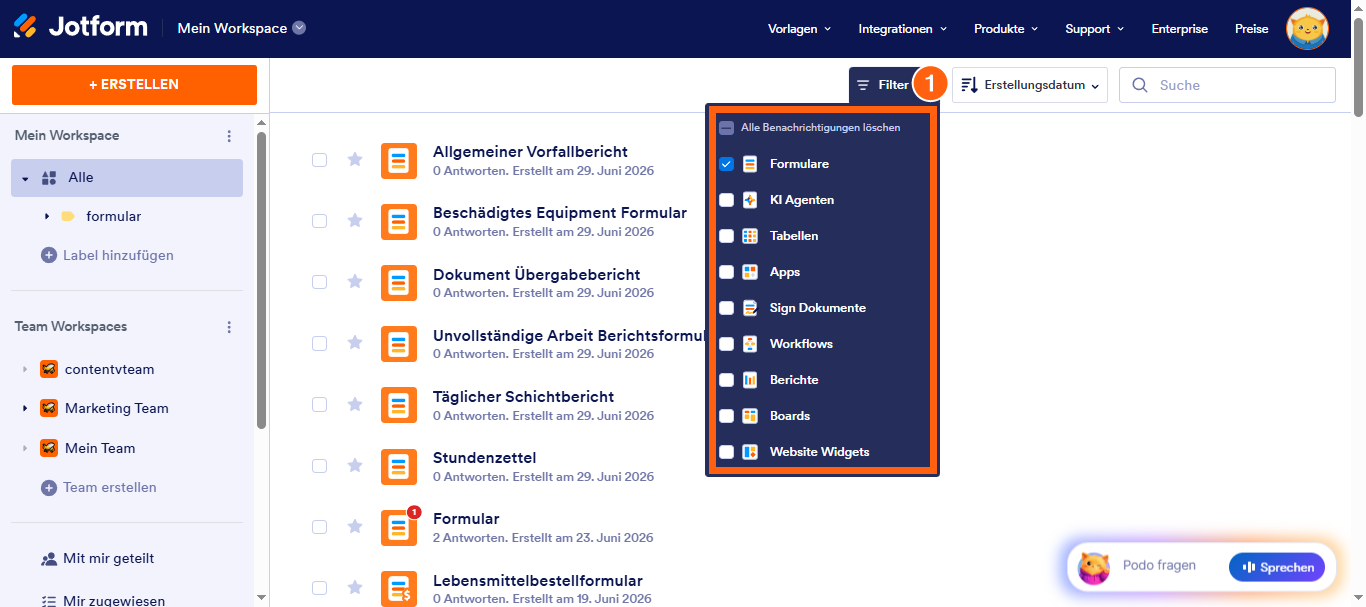Click the ERSTELLEN button
Image resolution: width=1366 pixels, height=607 pixels.
(134, 85)
